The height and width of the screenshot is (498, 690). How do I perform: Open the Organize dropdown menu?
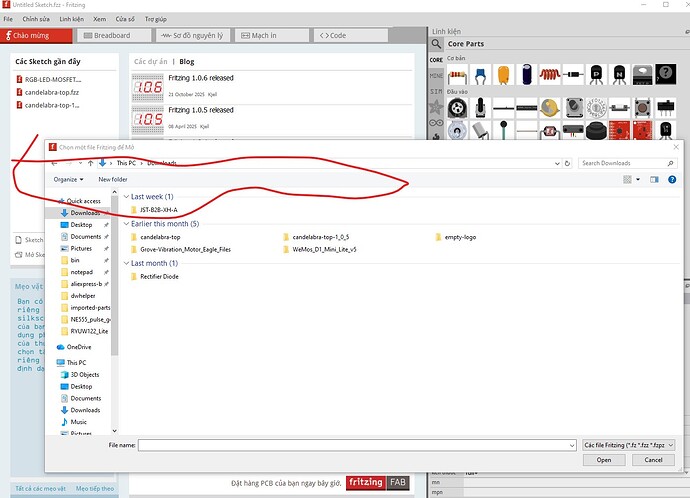[x=68, y=179]
